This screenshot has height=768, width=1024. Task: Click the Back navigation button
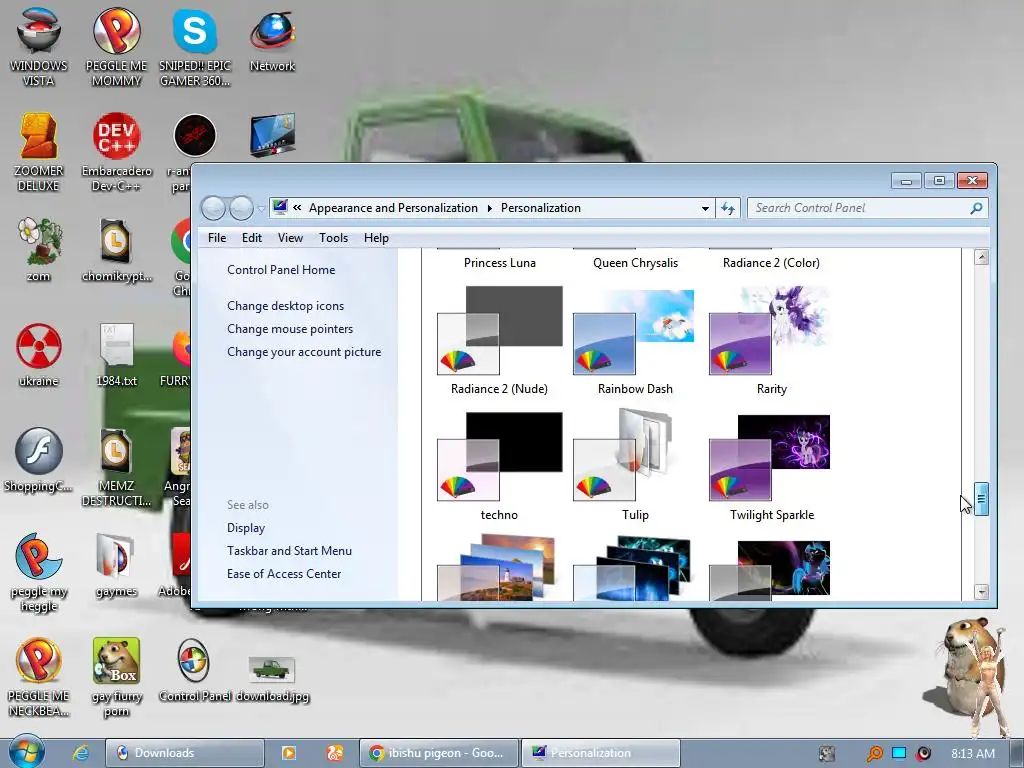(213, 208)
